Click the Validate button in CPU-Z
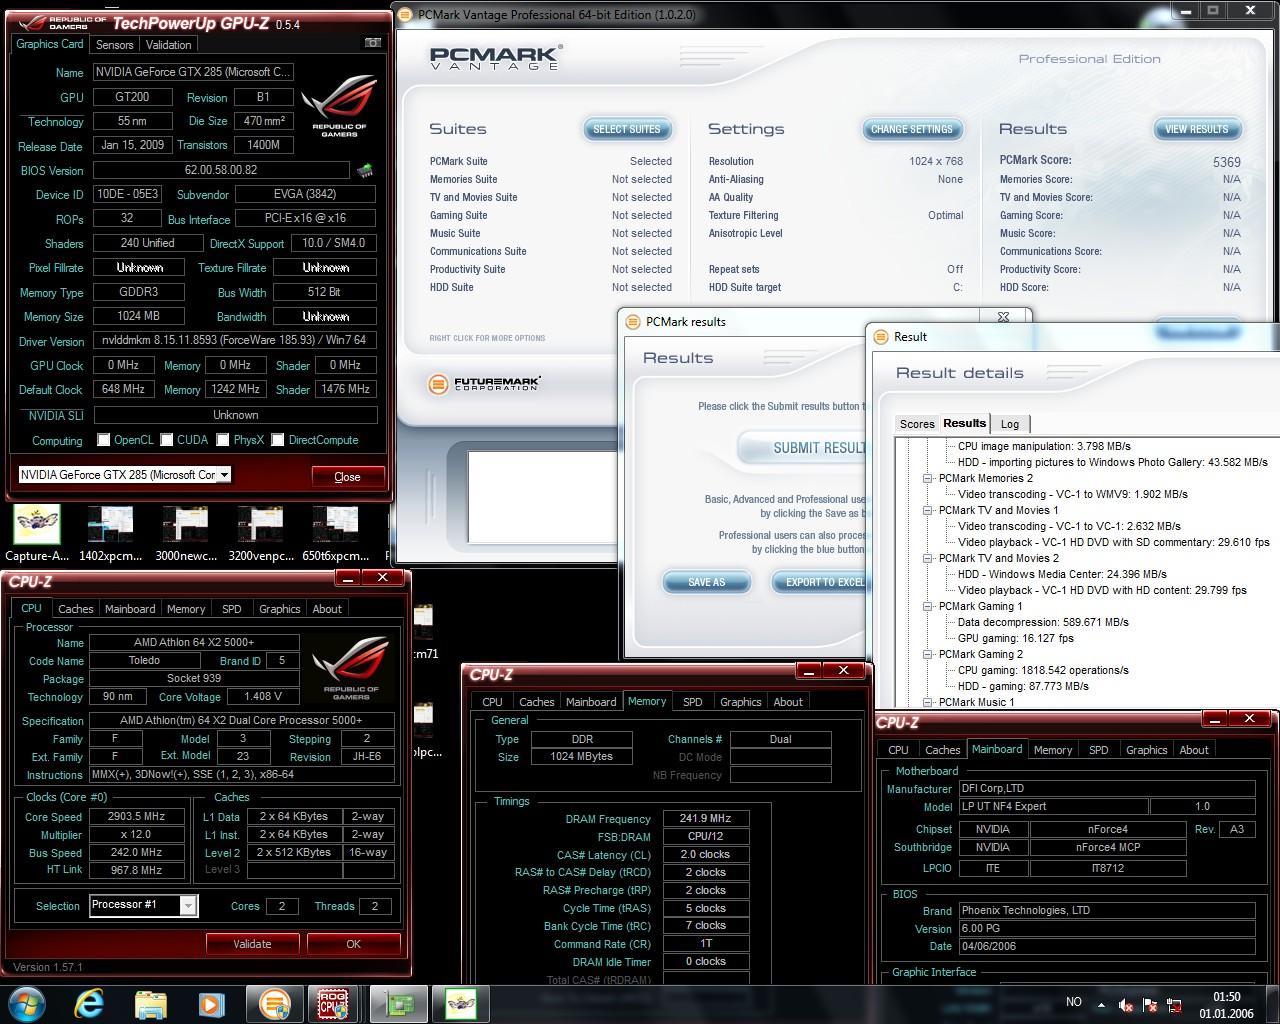The height and width of the screenshot is (1024, 1280). 252,944
